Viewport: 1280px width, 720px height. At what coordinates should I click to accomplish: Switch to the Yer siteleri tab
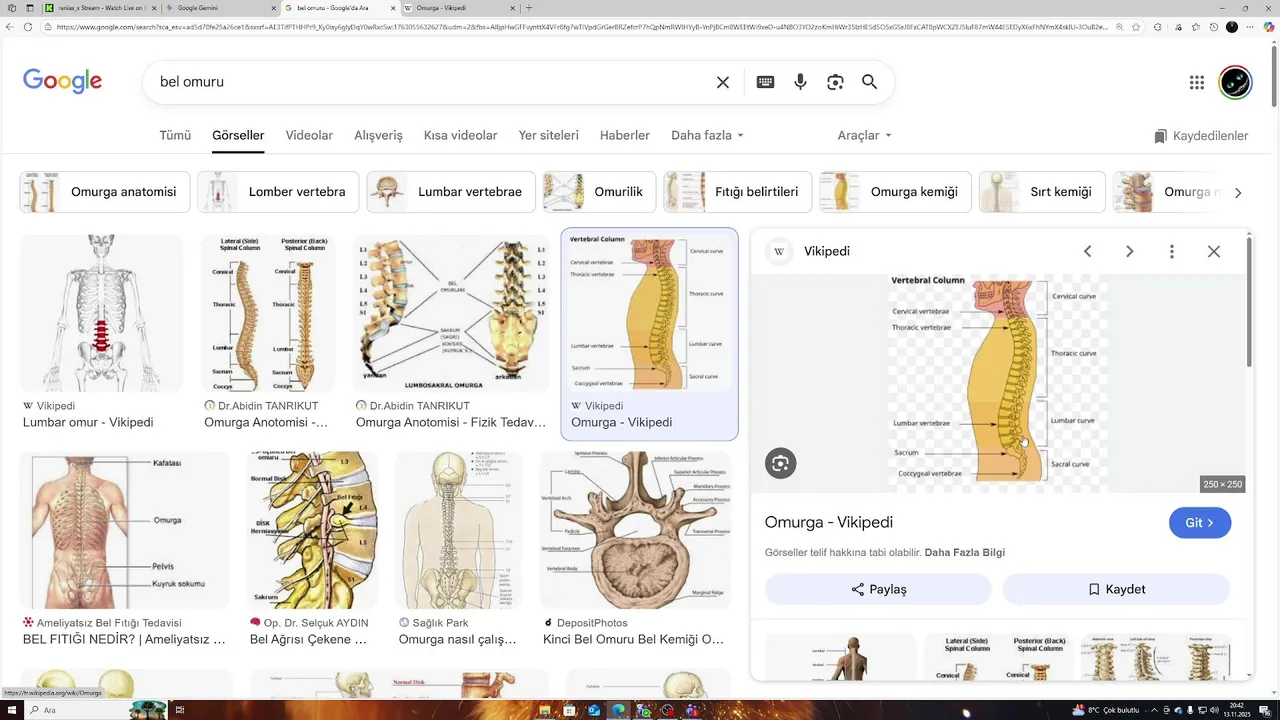point(548,135)
